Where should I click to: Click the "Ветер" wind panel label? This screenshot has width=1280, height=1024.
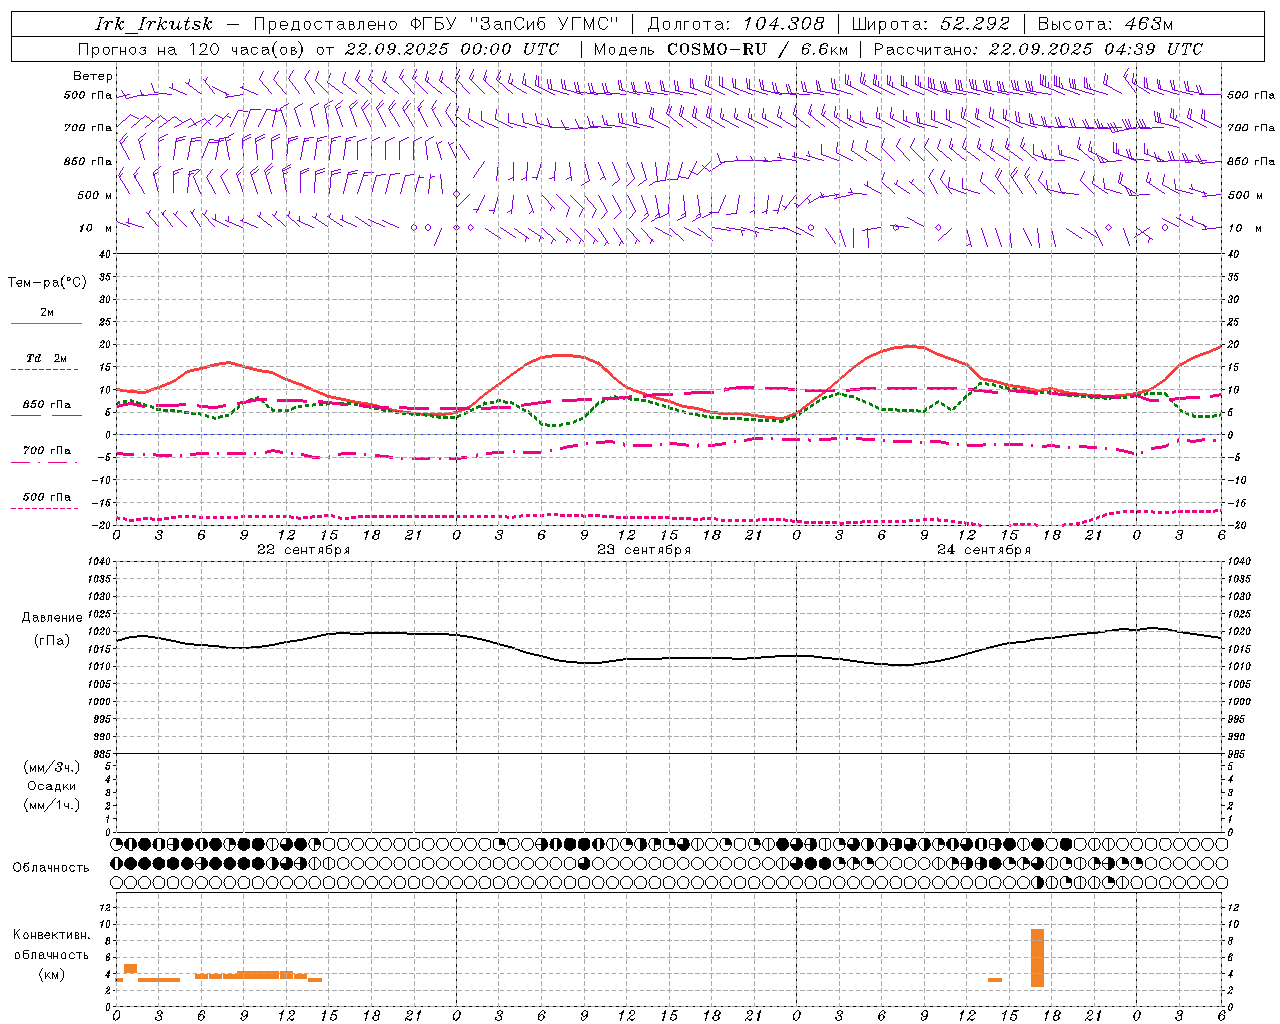pos(93,76)
